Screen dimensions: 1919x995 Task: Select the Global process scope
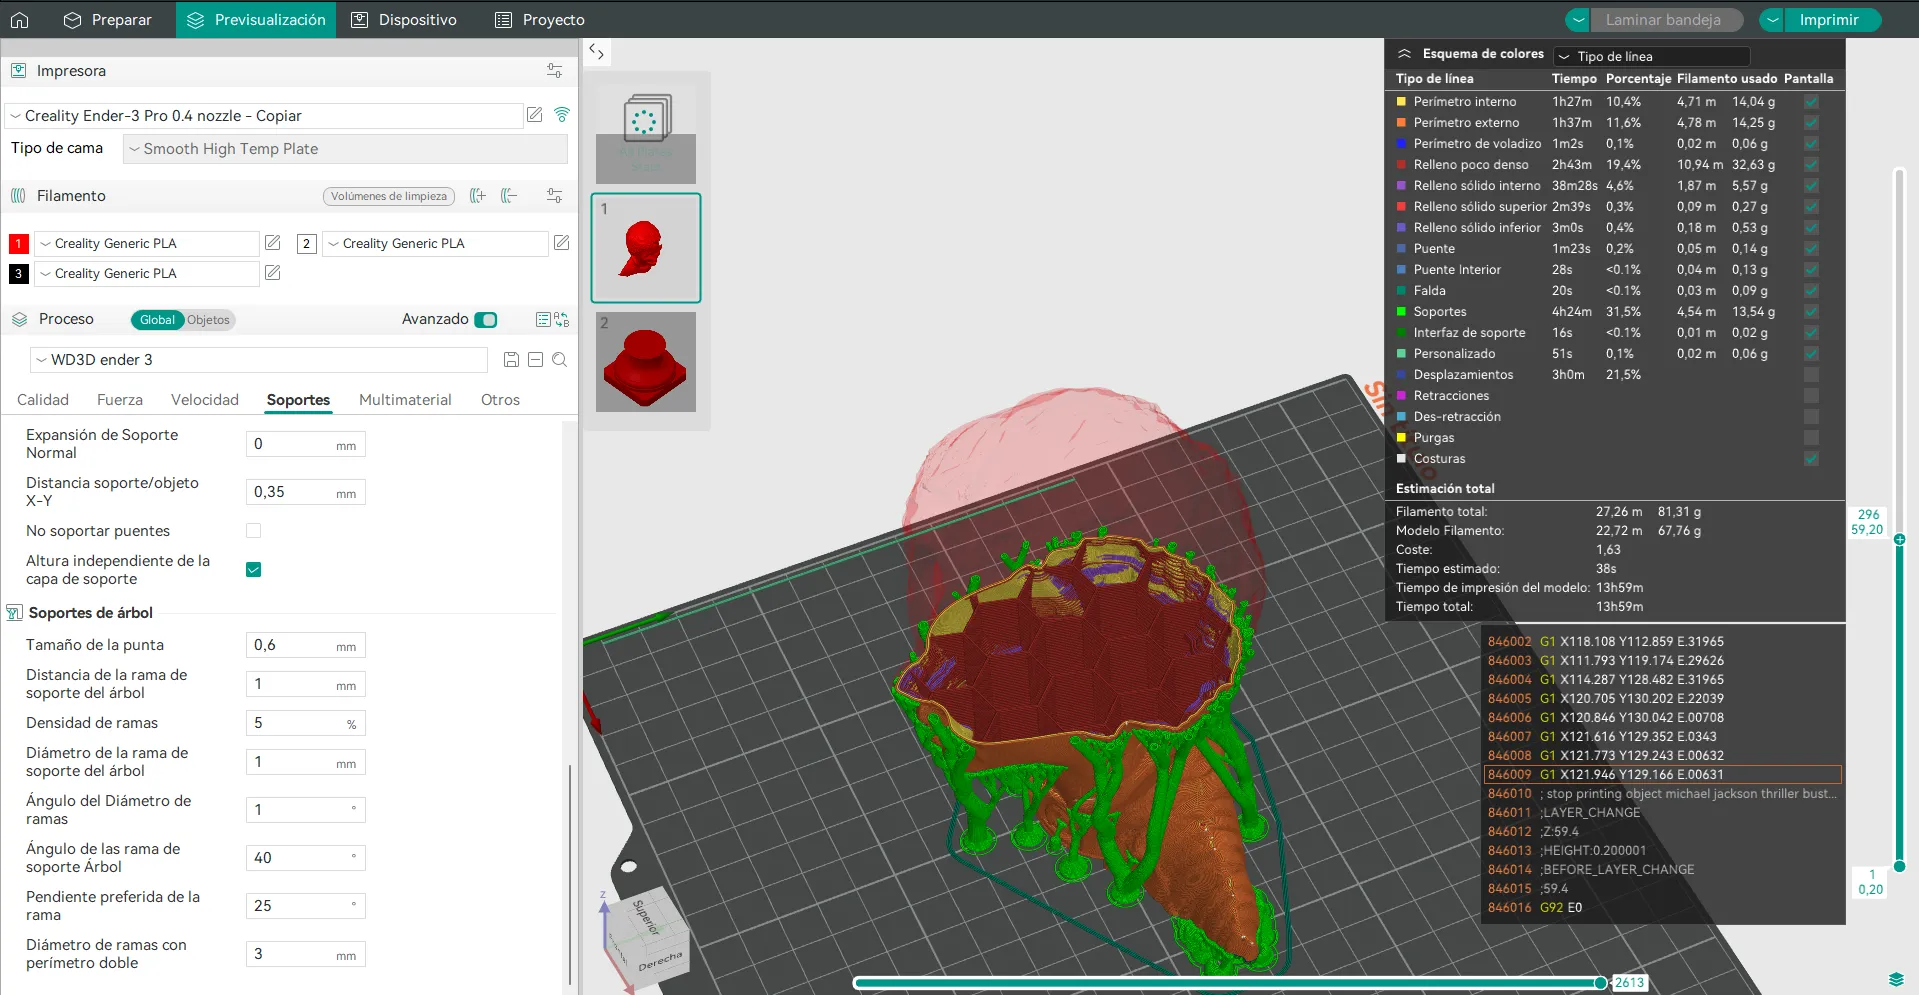click(157, 320)
